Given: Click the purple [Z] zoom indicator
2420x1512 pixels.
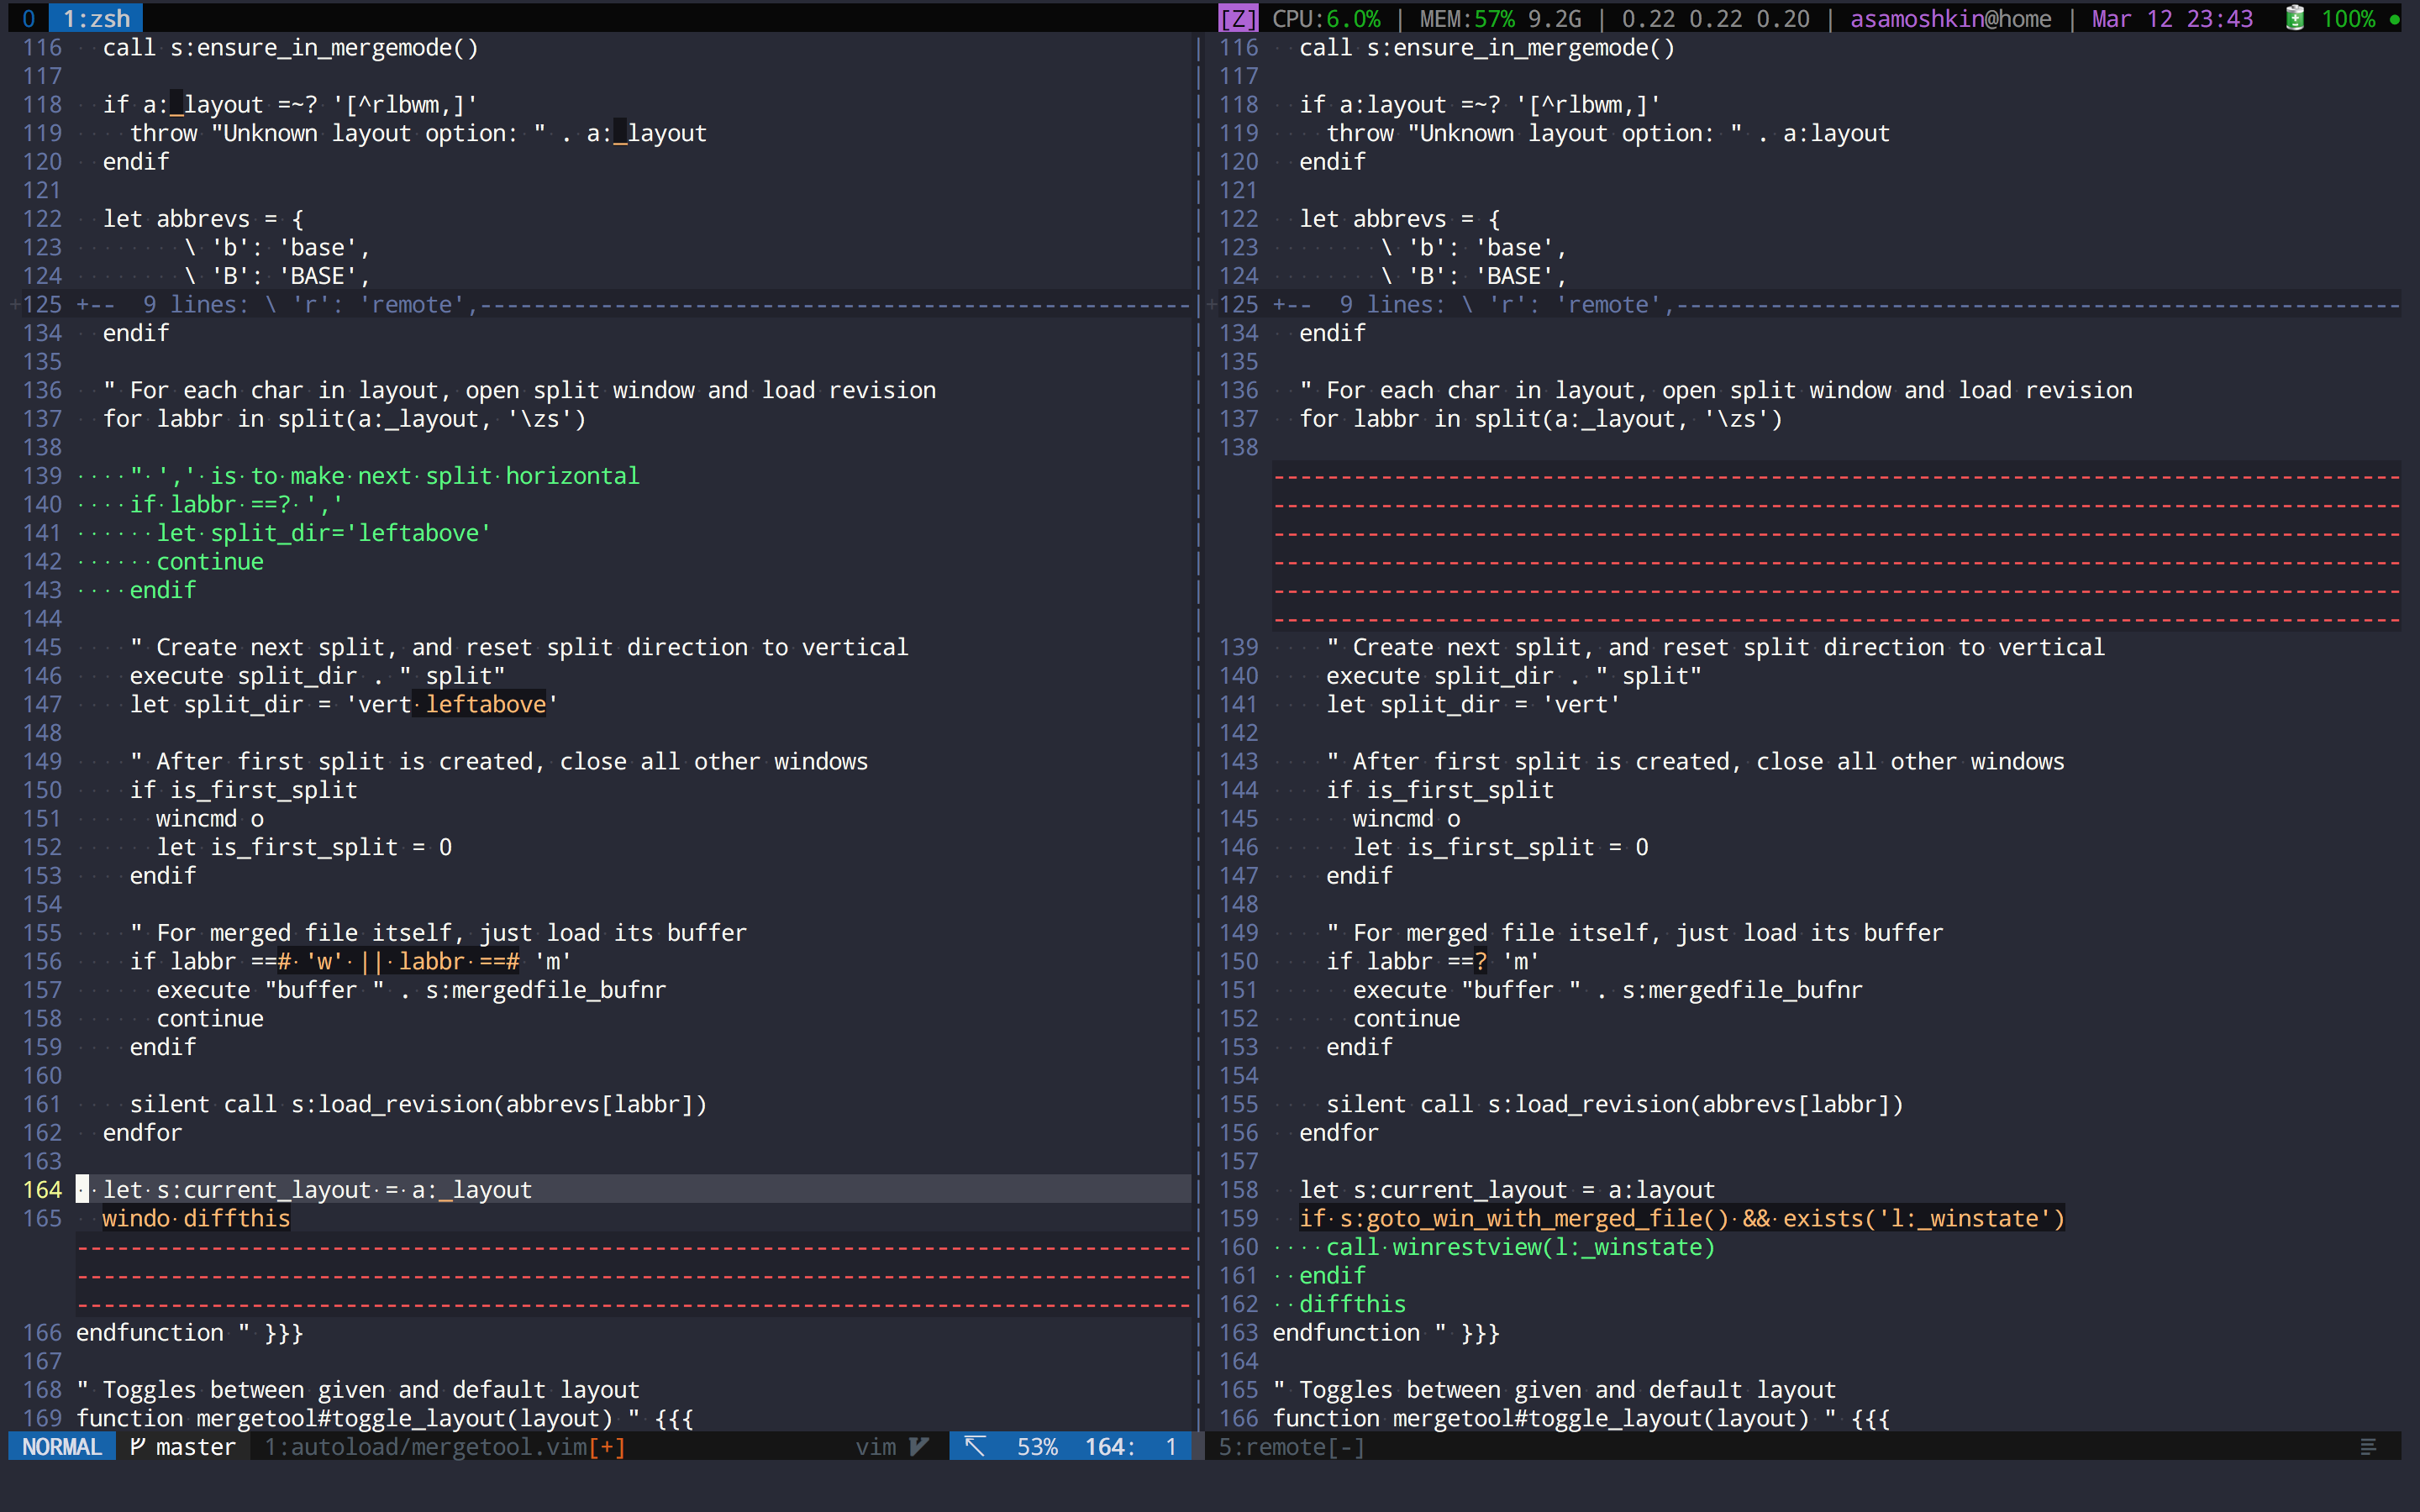Looking at the screenshot, I should pos(1238,18).
